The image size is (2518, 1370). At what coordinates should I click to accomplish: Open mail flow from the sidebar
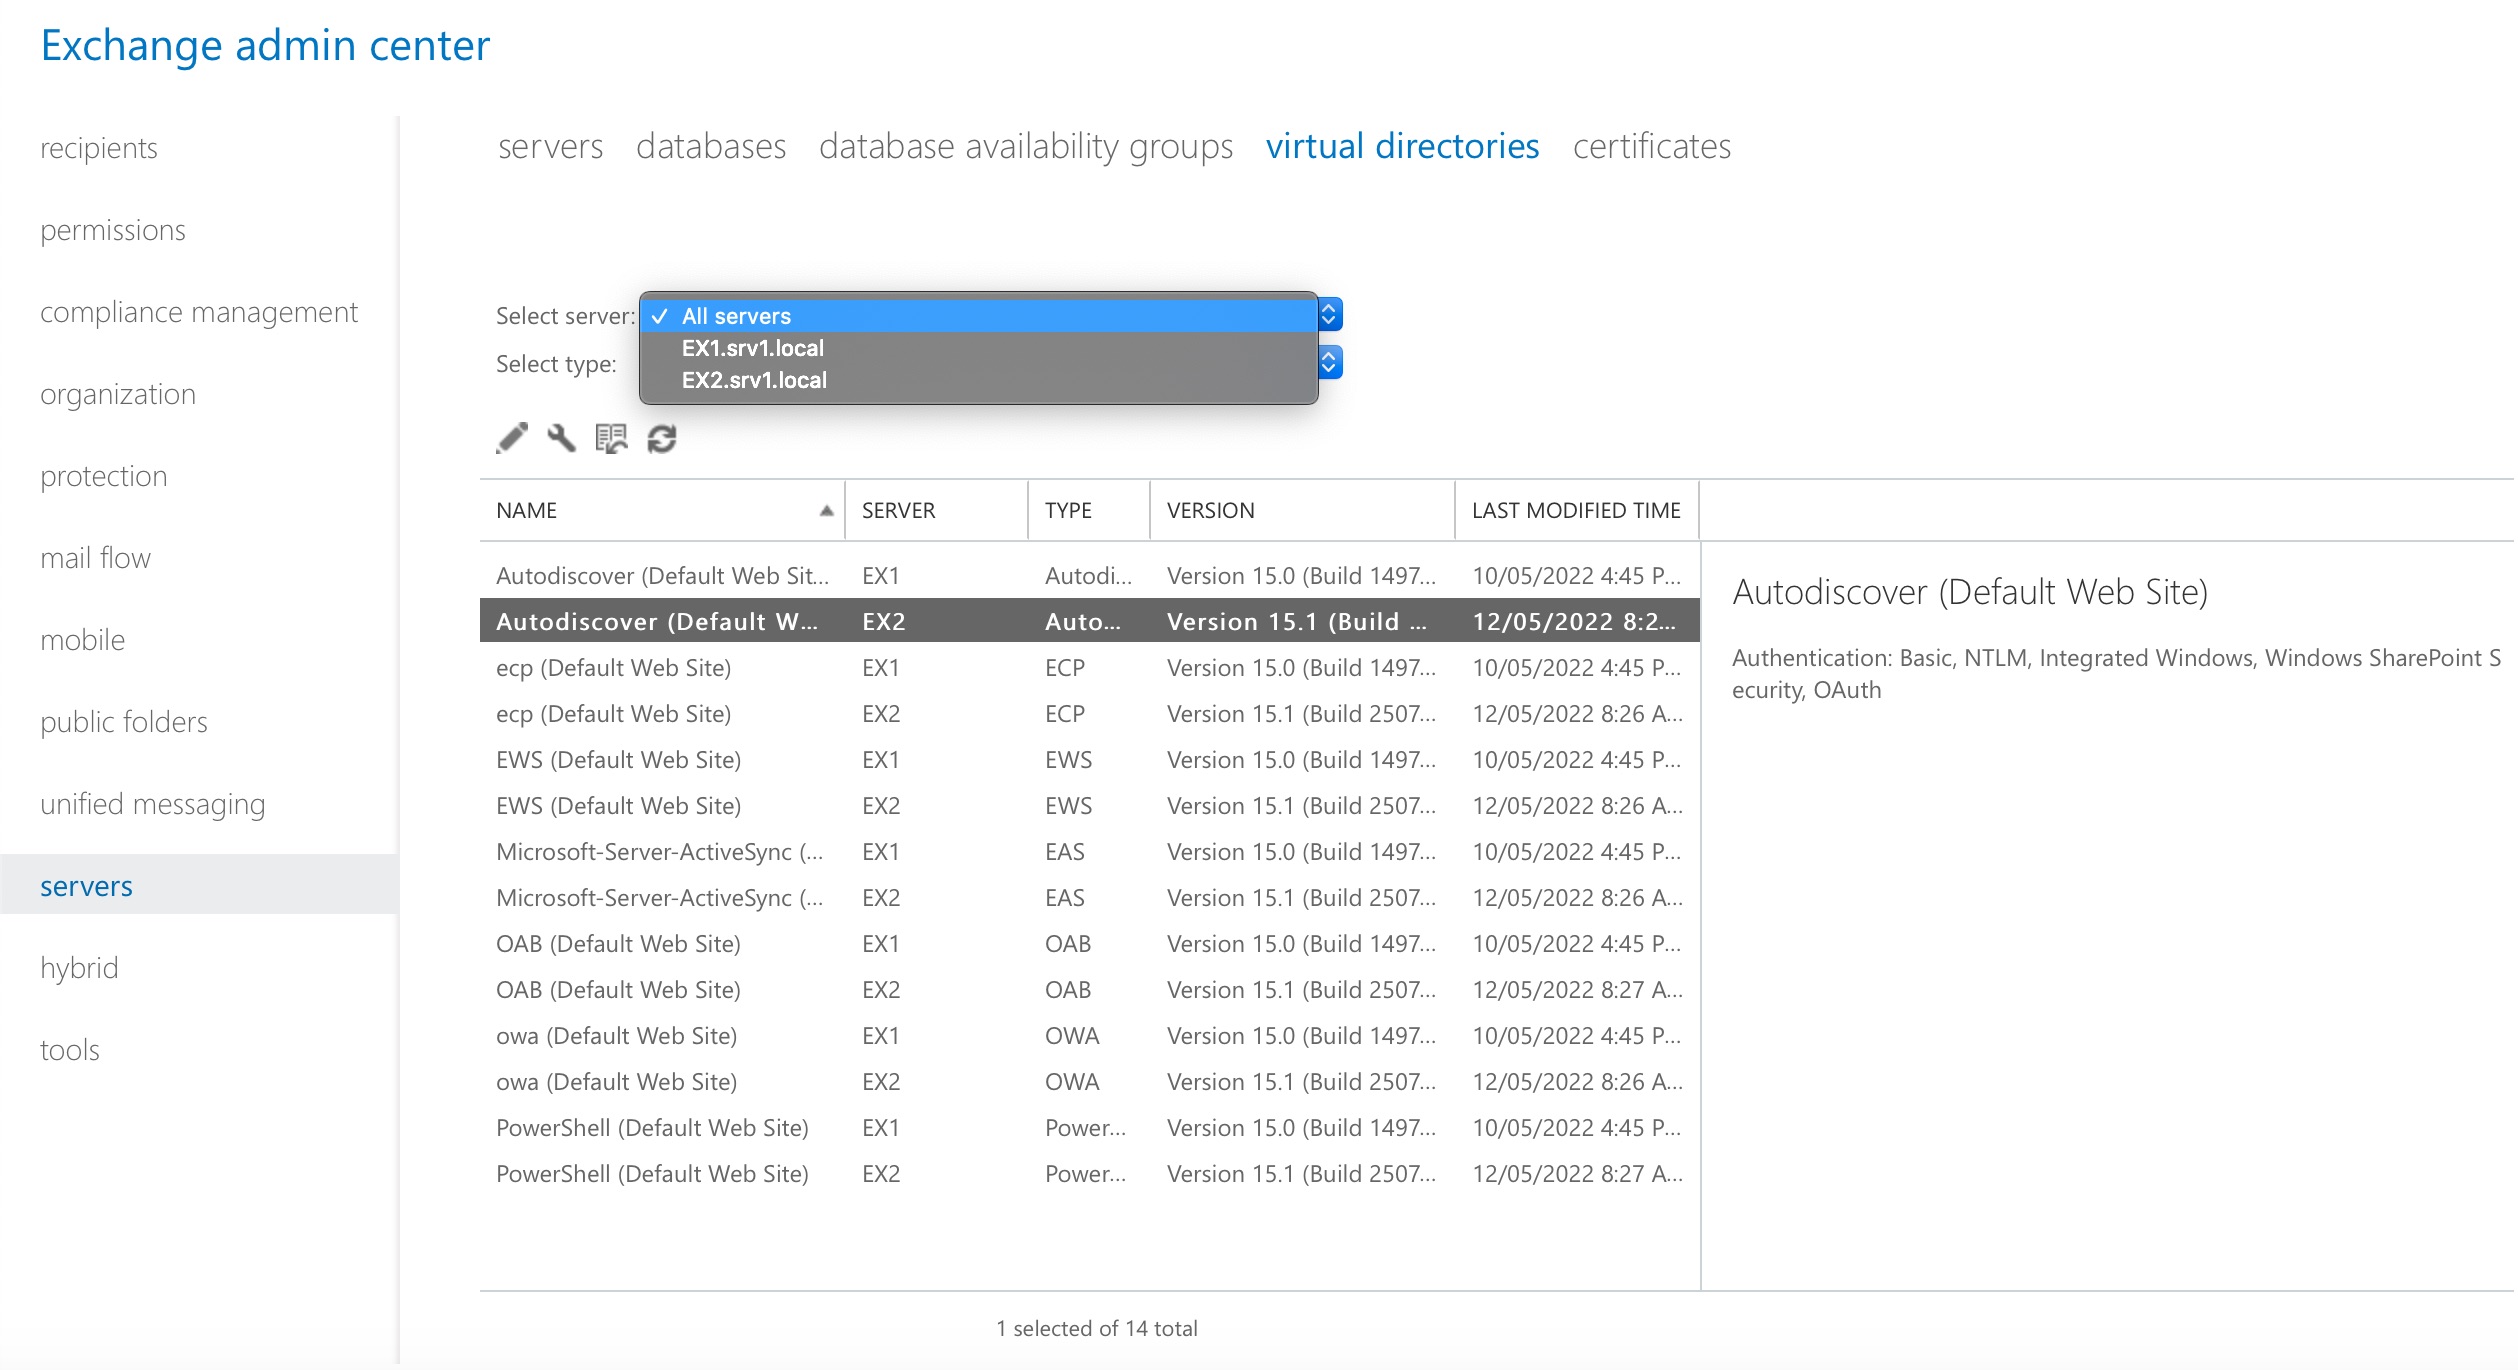point(95,557)
